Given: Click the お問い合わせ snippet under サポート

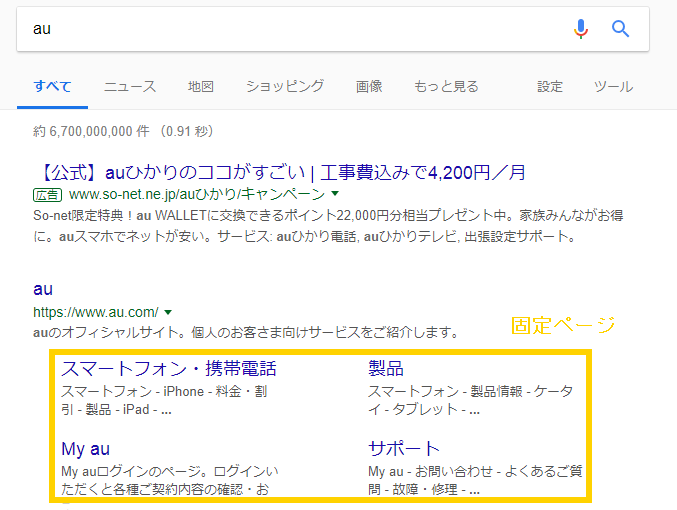Looking at the screenshot, I should [475, 480].
